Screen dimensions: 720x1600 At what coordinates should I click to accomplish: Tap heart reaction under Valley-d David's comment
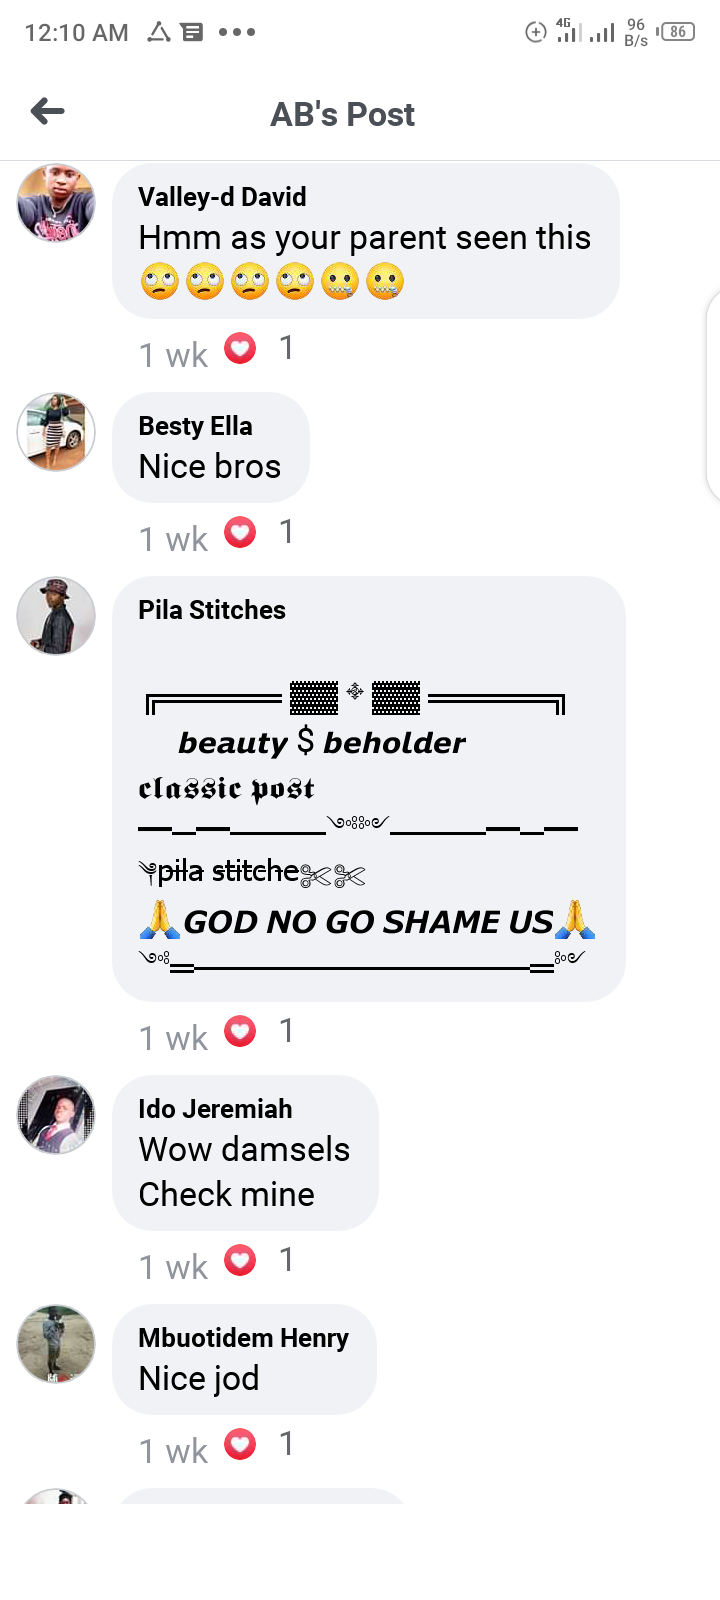click(x=240, y=349)
